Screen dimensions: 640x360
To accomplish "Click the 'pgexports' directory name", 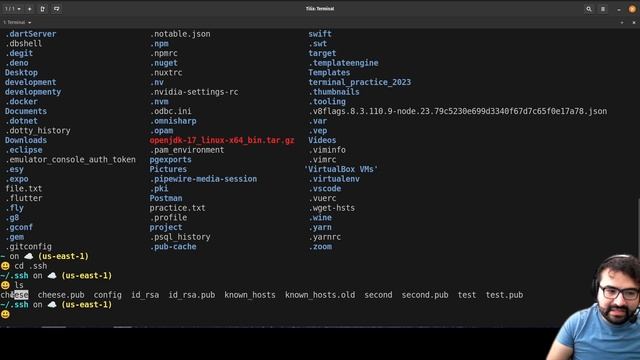I will 171,159.
